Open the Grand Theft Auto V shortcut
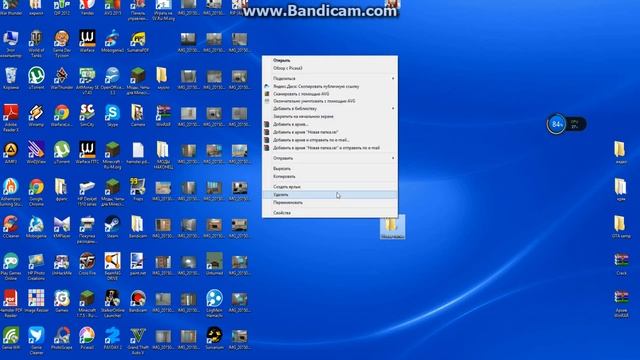This screenshot has width=640, height=360. [x=138, y=341]
